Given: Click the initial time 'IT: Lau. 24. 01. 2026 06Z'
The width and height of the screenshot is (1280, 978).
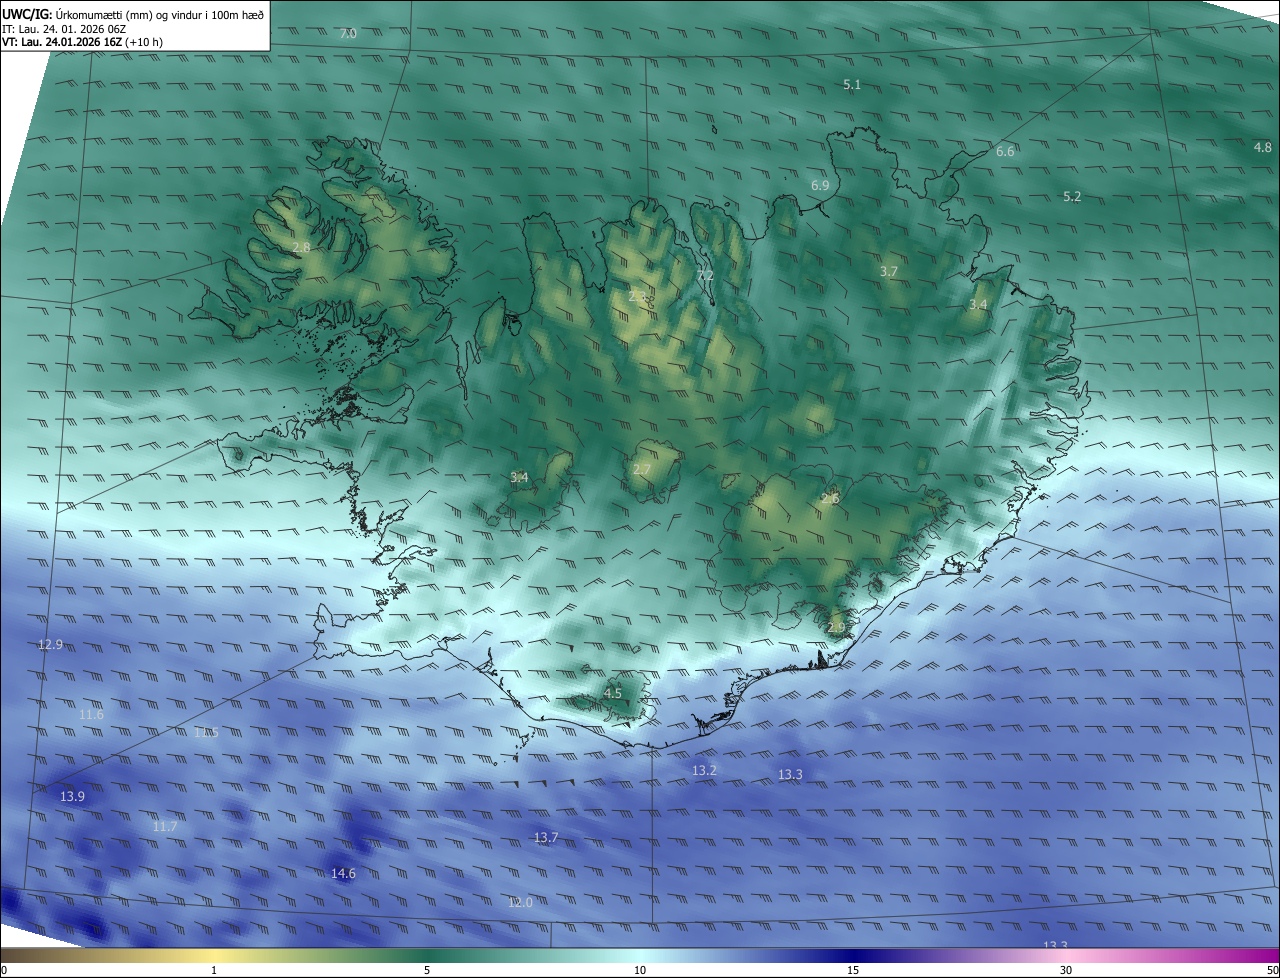Looking at the screenshot, I should coord(64,29).
